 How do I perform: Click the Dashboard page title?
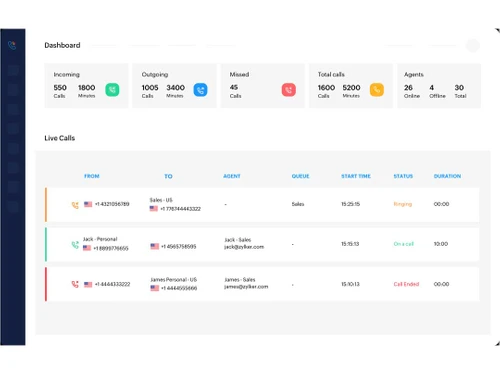tap(62, 45)
